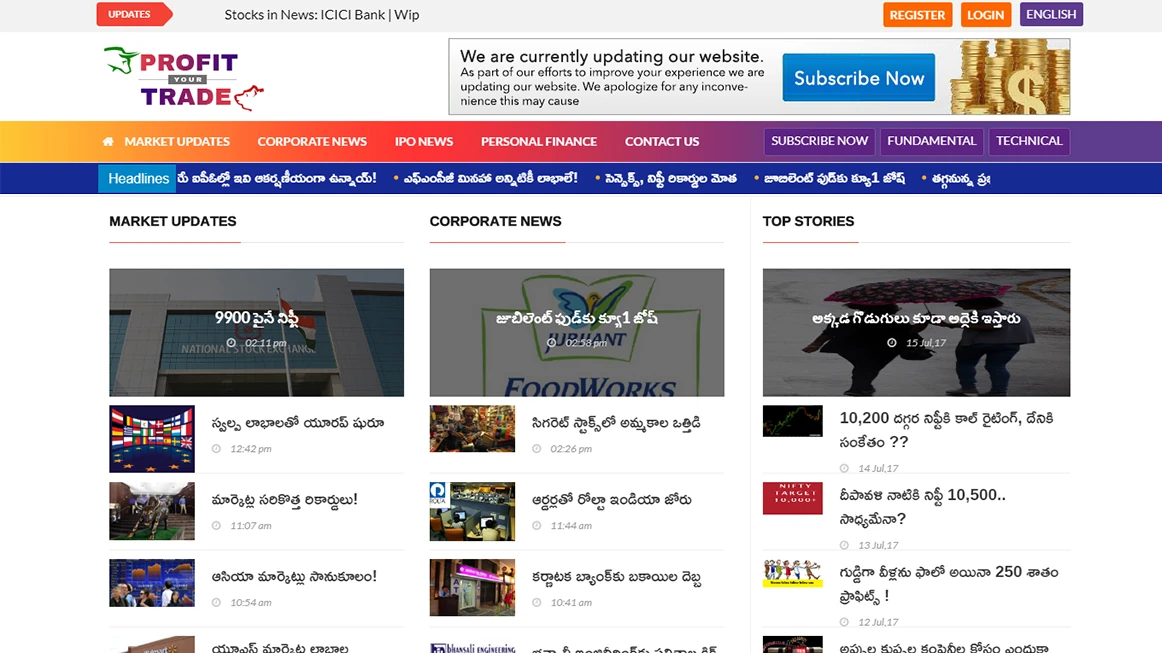This screenshot has width=1162, height=653.
Task: Open the bull statue article thumbnail
Action: click(x=152, y=511)
